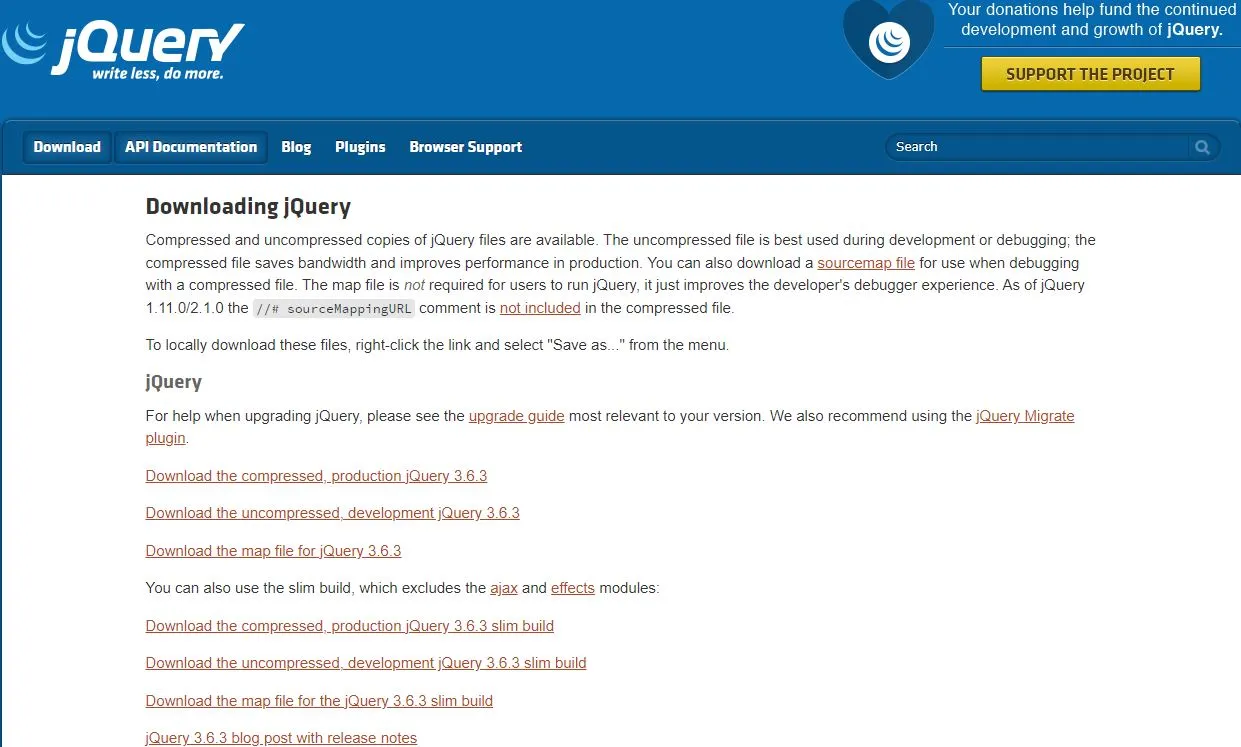The width and height of the screenshot is (1241, 747).
Task: Click the 'jQuery' section subheading
Action: 174,382
